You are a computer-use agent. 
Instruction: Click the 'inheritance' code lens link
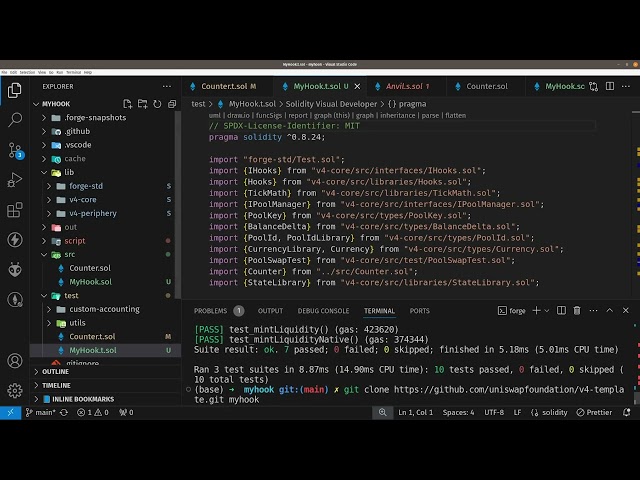pos(398,116)
